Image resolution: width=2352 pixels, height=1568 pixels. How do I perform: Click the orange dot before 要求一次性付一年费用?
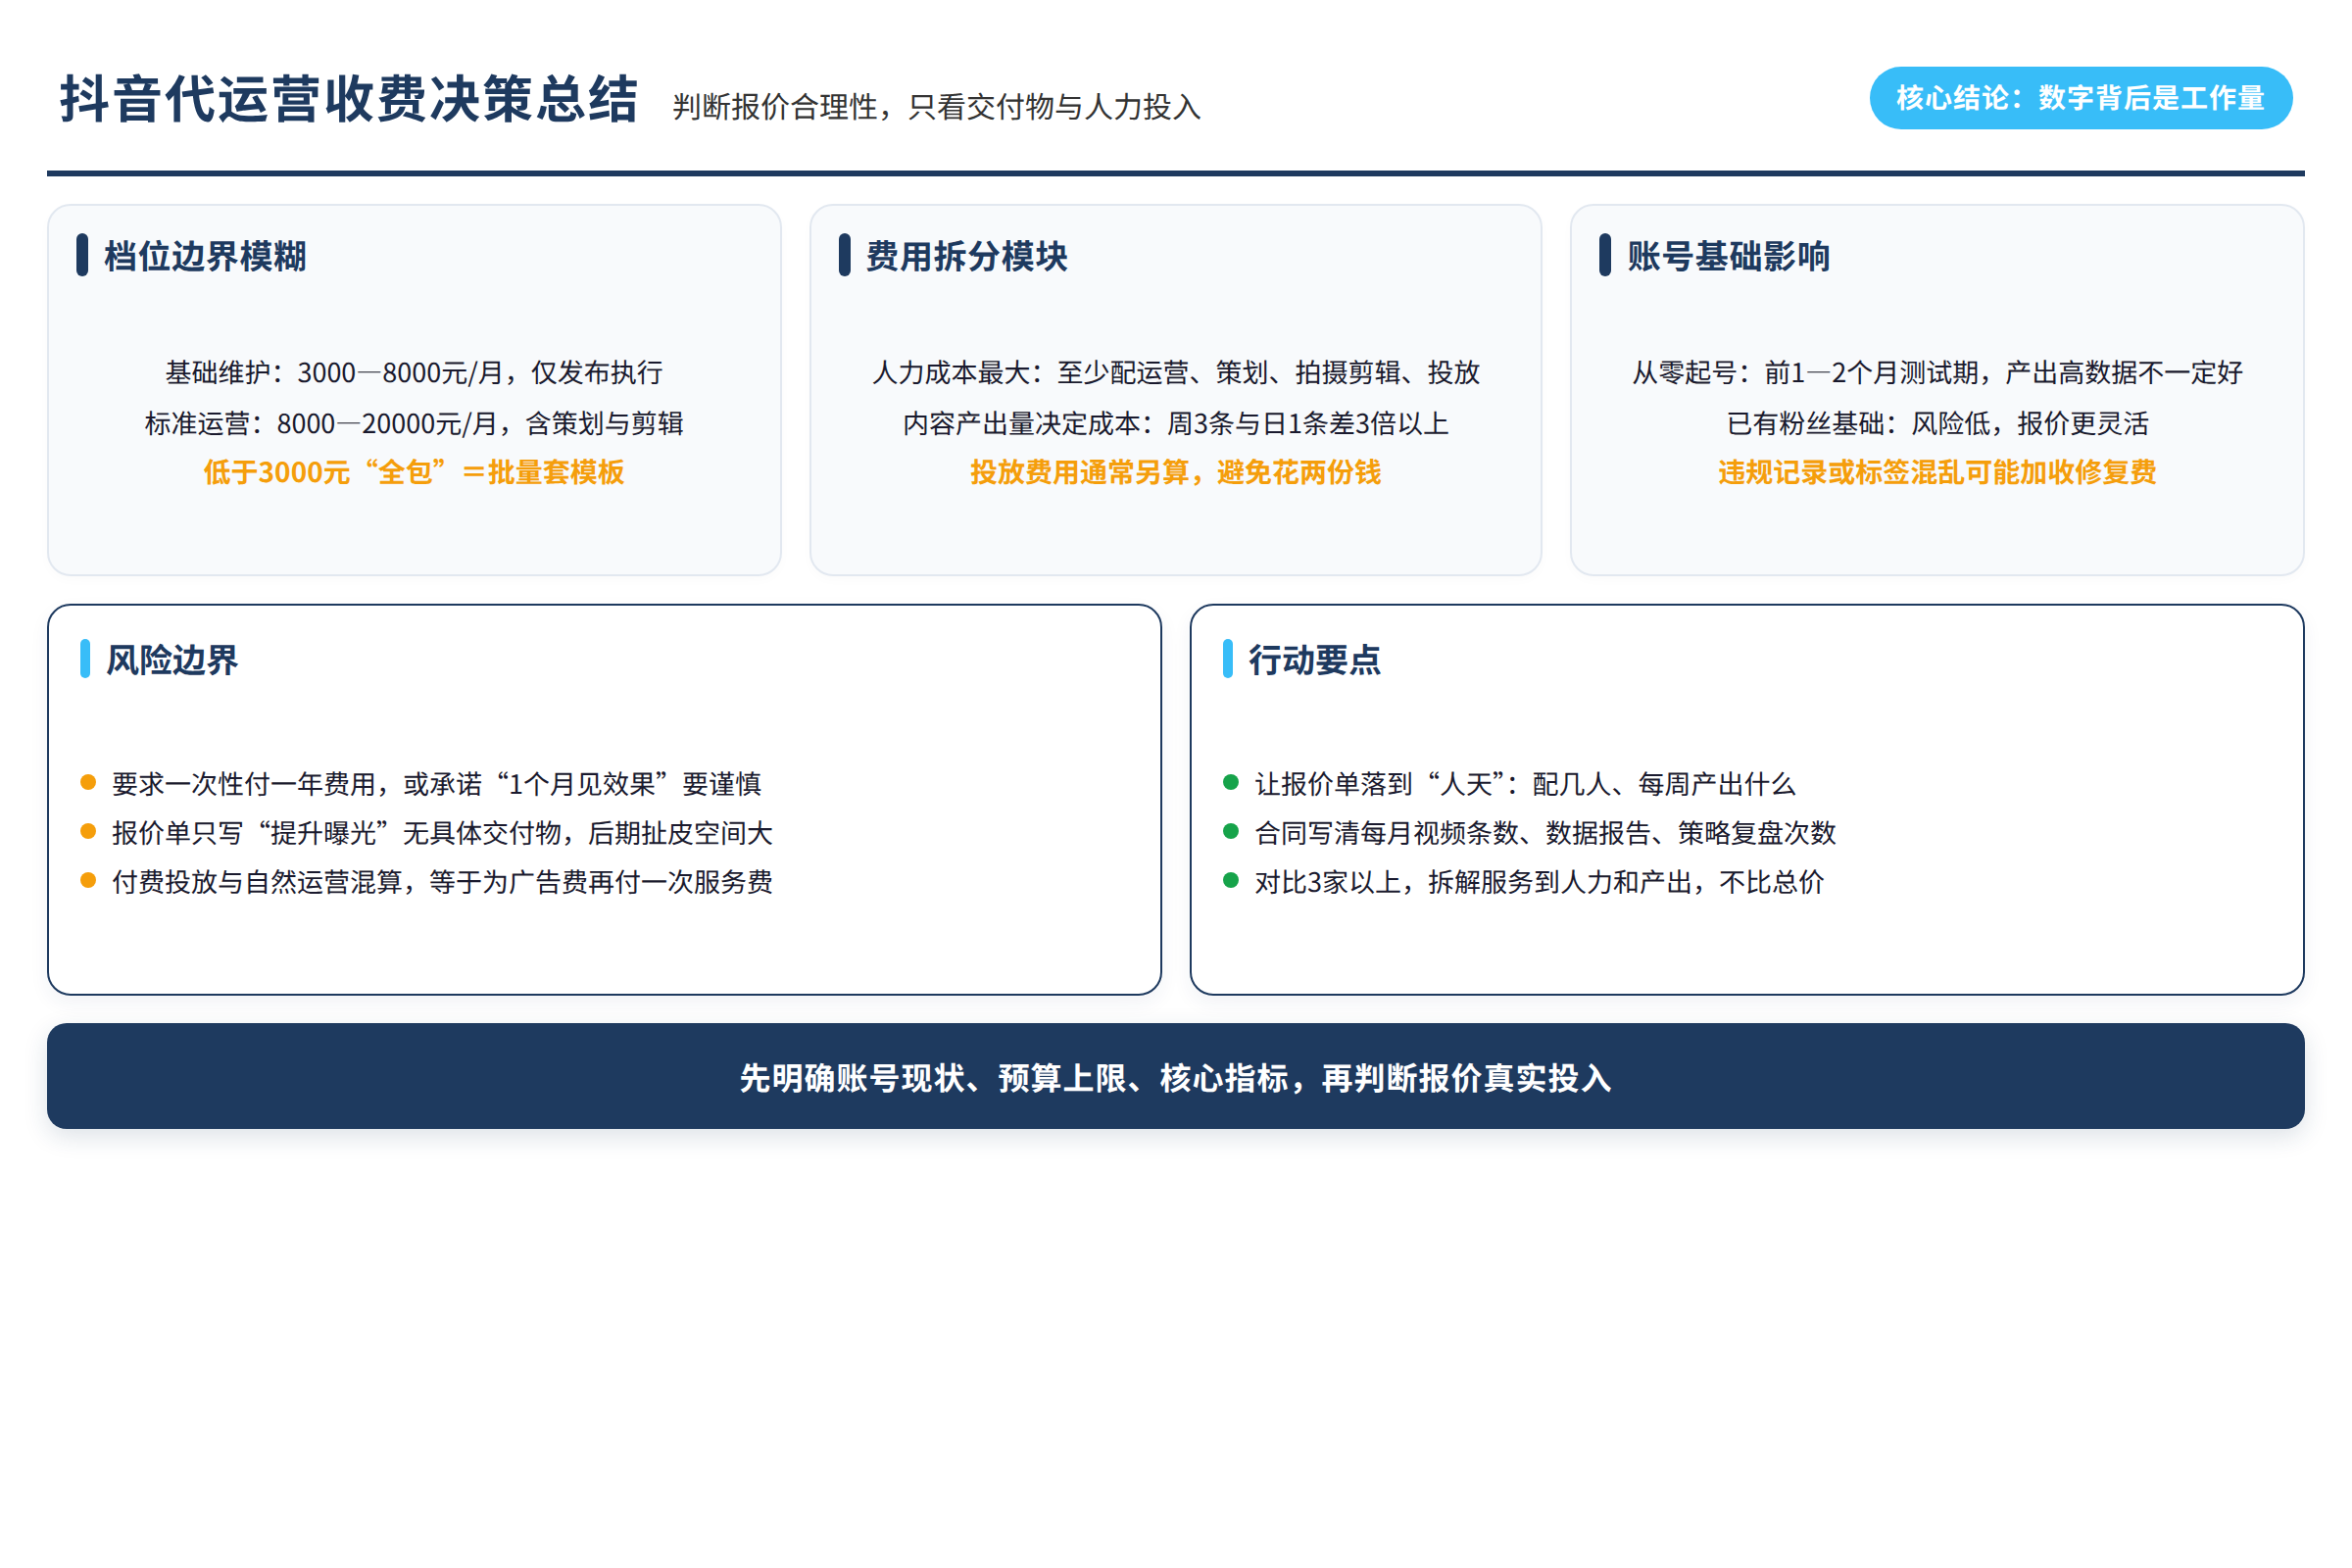pos(88,782)
